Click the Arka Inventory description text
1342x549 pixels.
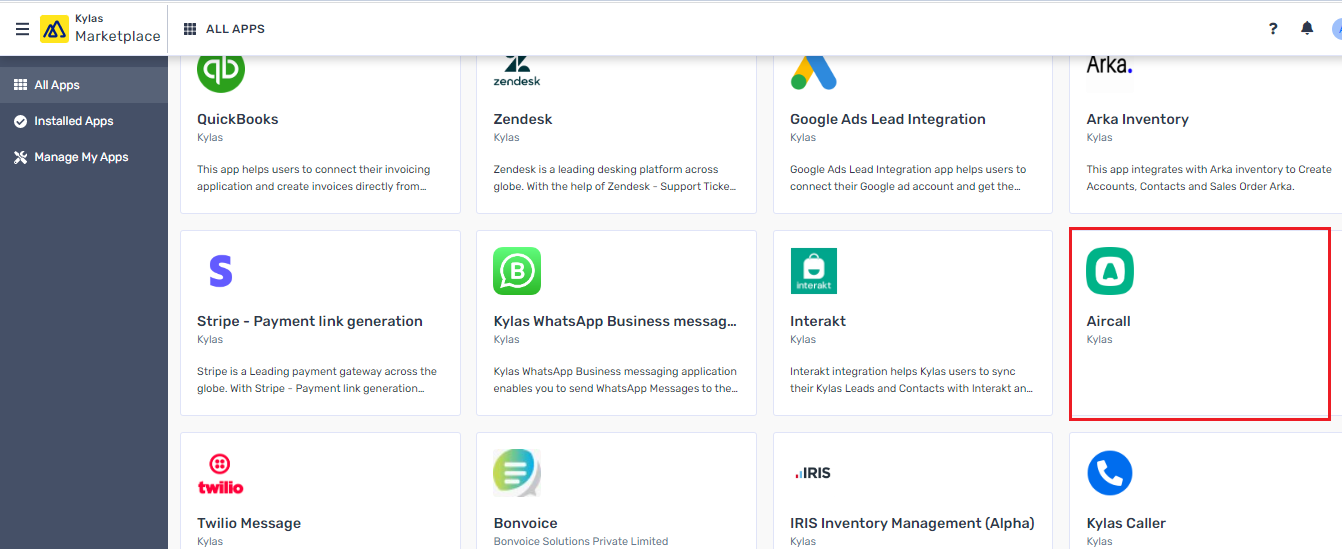[x=1209, y=178]
